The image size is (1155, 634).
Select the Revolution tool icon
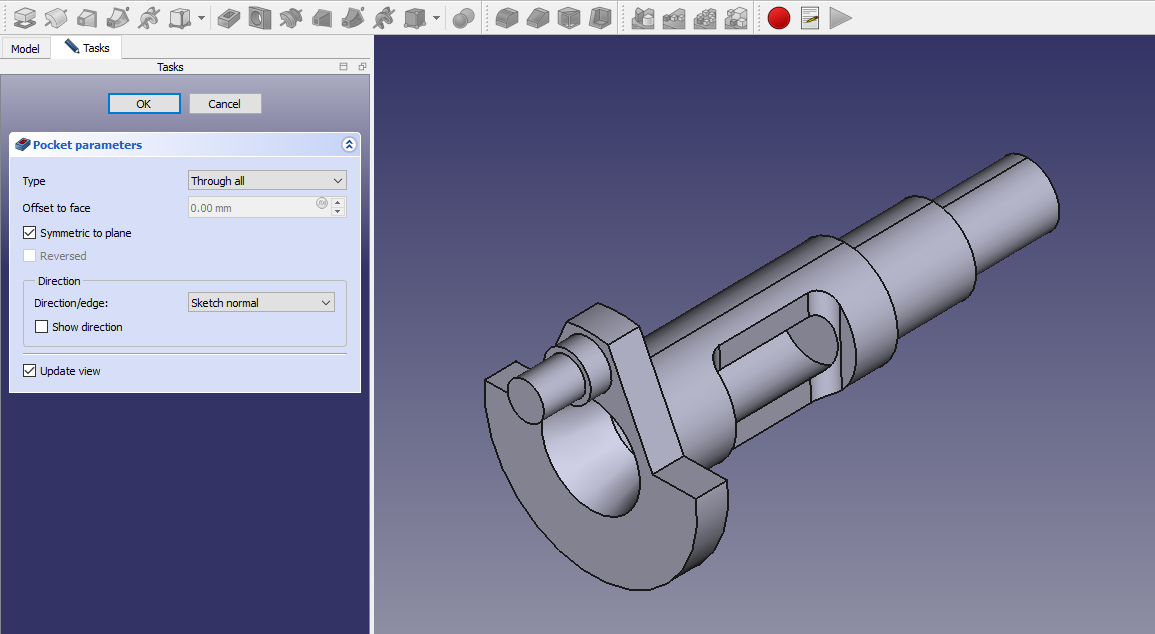click(57, 17)
